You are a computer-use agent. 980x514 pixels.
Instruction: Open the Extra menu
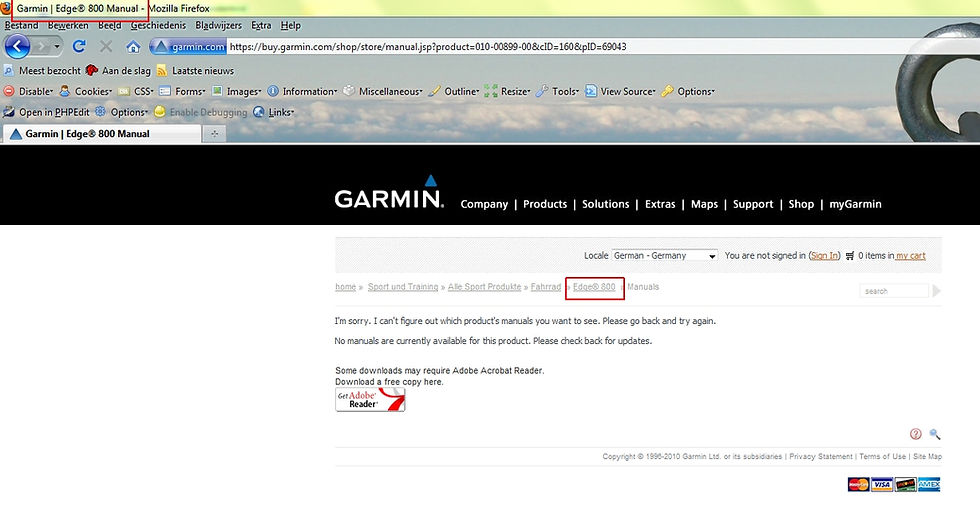pos(261,26)
